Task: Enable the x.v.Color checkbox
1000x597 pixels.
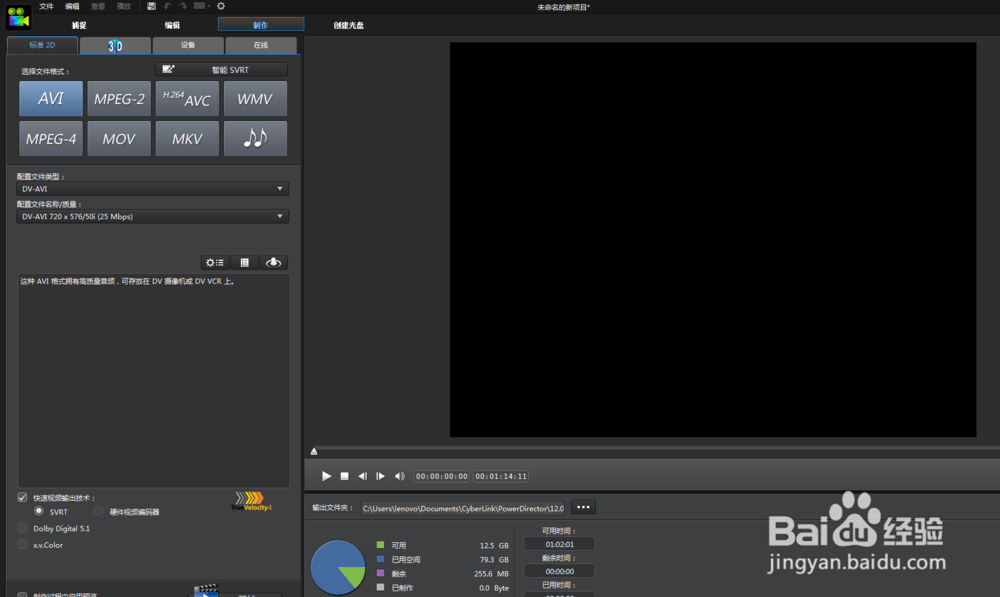Action: coord(22,545)
